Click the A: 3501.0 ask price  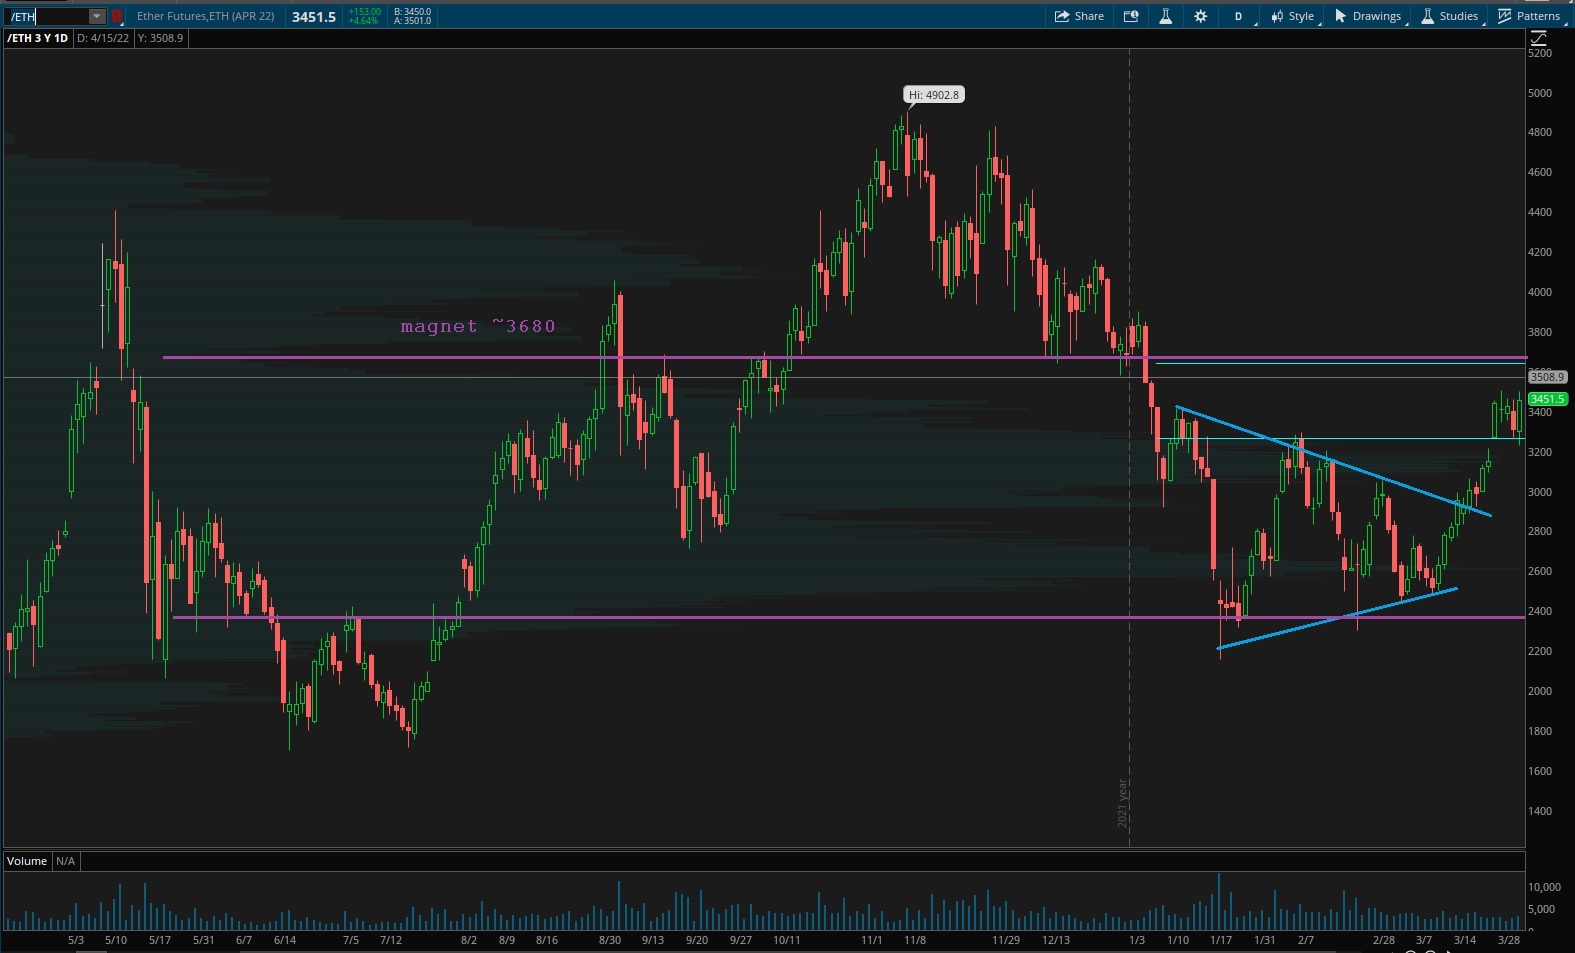412,21
